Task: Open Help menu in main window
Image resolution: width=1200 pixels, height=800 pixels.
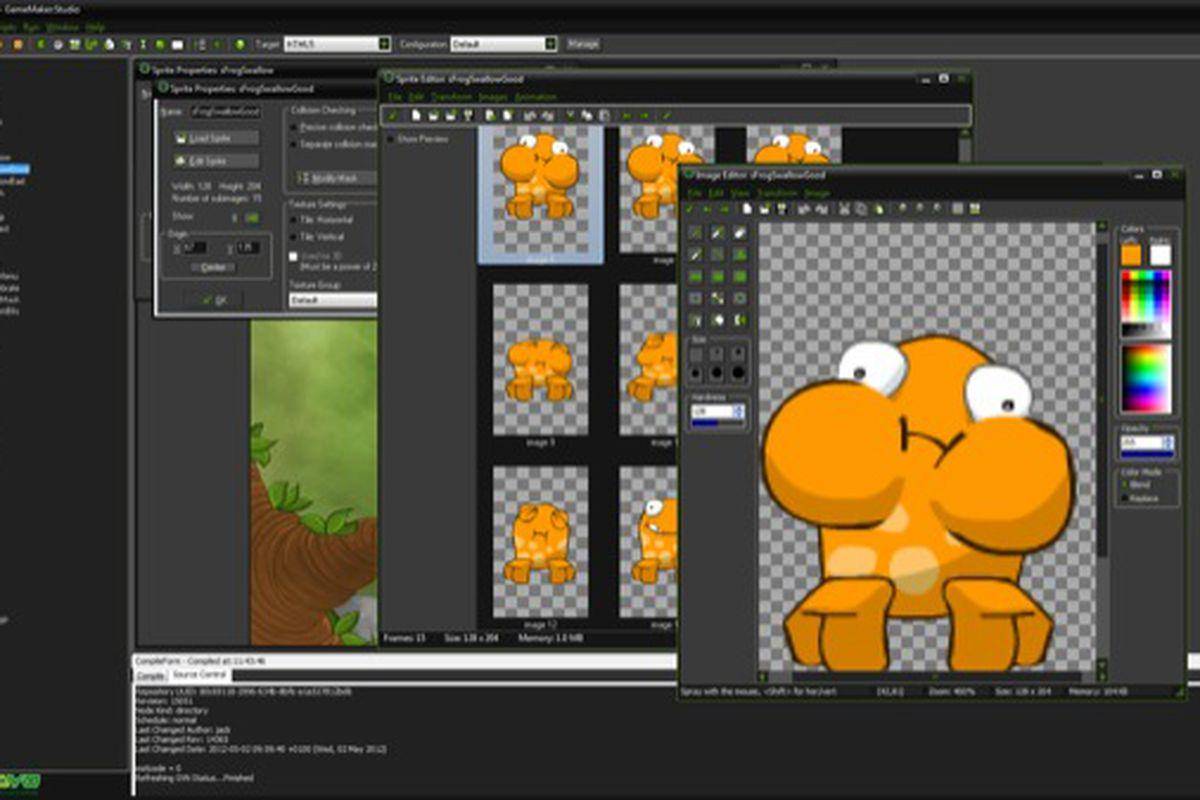Action: pos(95,26)
